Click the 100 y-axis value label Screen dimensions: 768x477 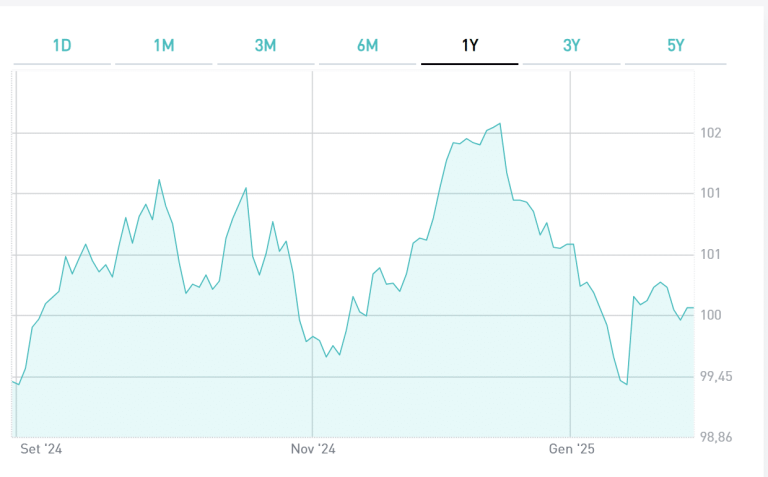click(x=711, y=316)
